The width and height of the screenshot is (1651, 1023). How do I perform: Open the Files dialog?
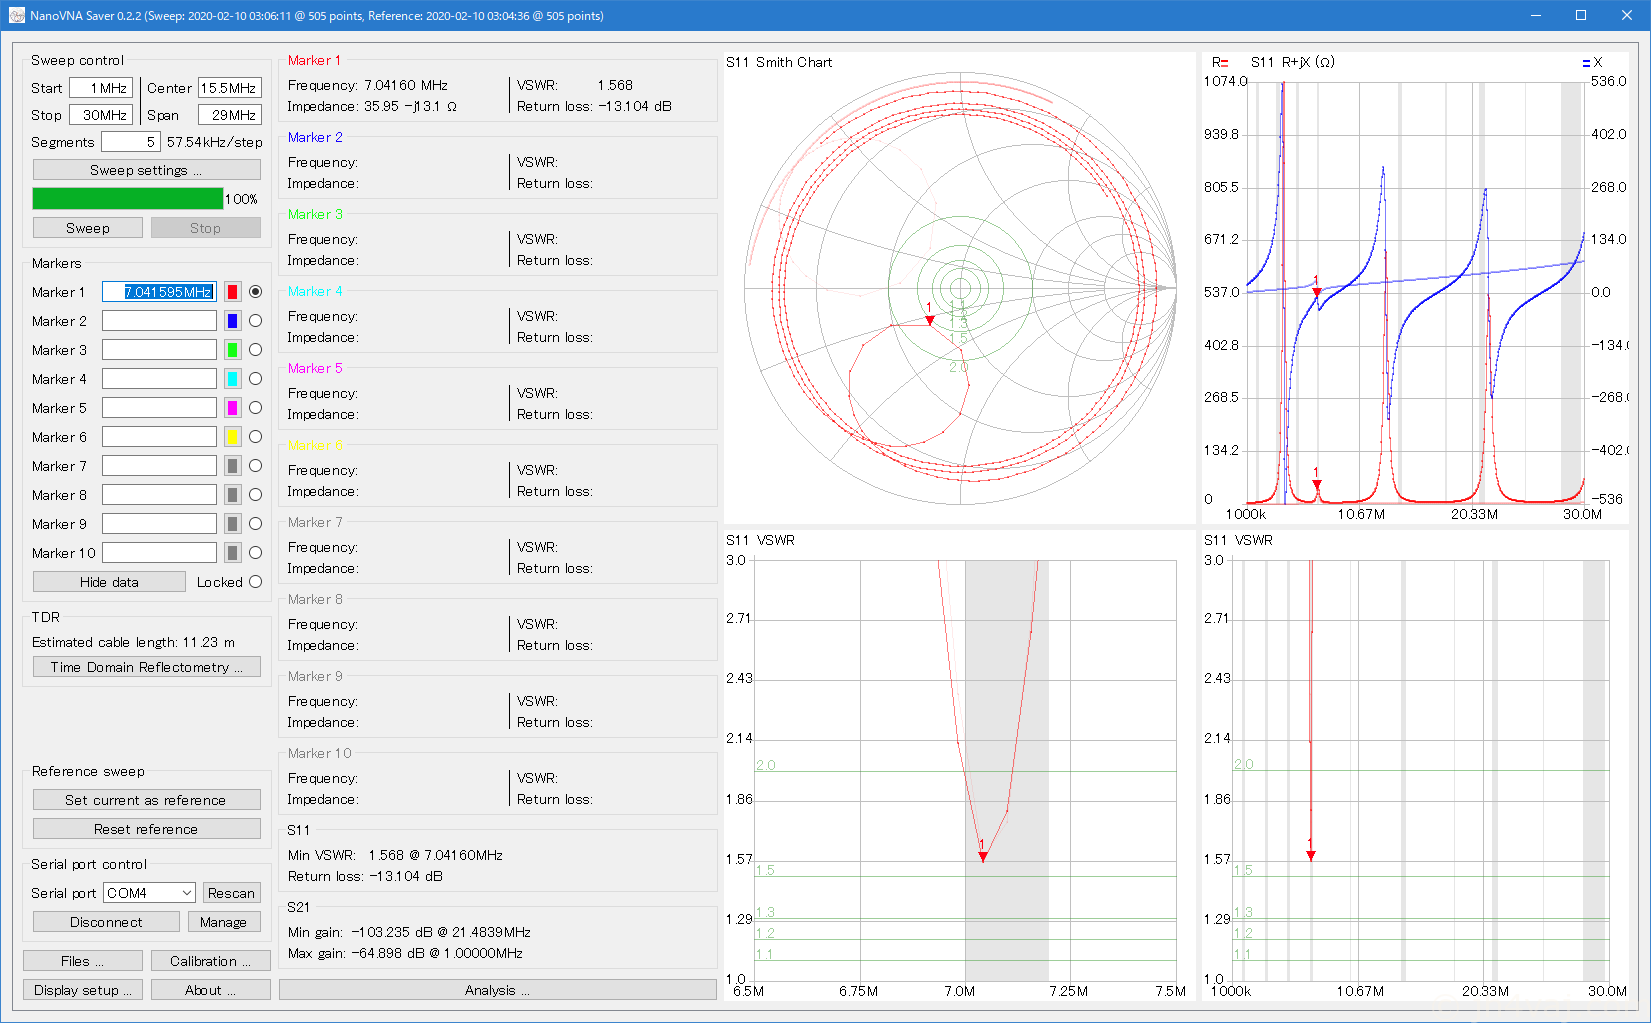click(x=83, y=961)
